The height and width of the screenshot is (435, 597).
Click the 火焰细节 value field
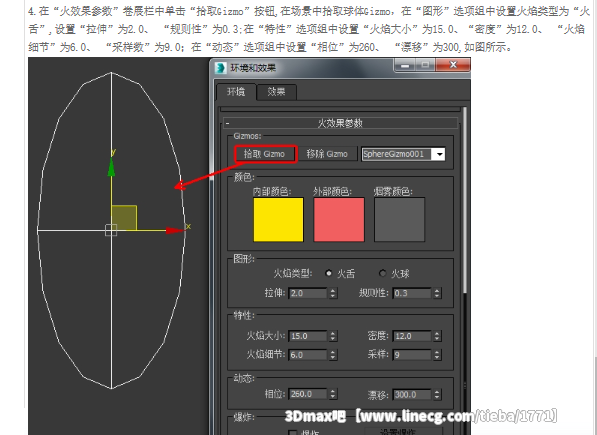tap(308, 355)
